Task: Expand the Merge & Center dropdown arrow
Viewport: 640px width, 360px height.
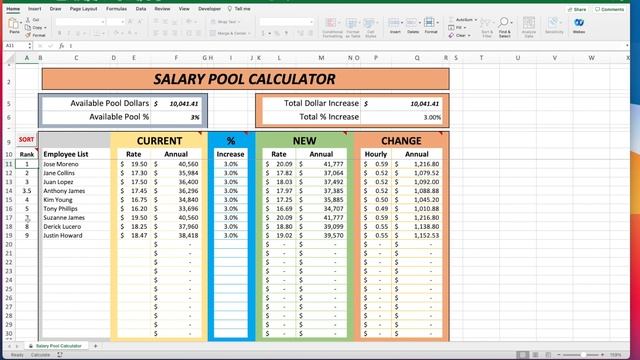Action: pos(249,33)
